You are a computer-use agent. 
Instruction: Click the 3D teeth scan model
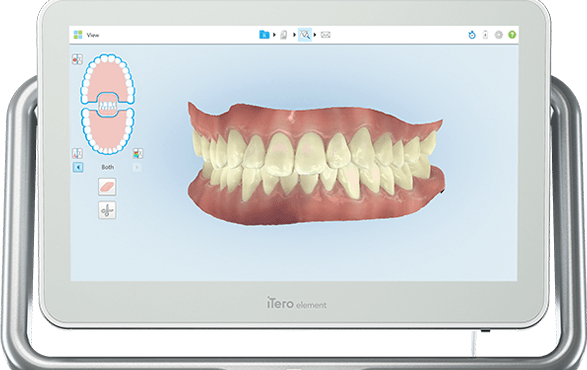316,164
